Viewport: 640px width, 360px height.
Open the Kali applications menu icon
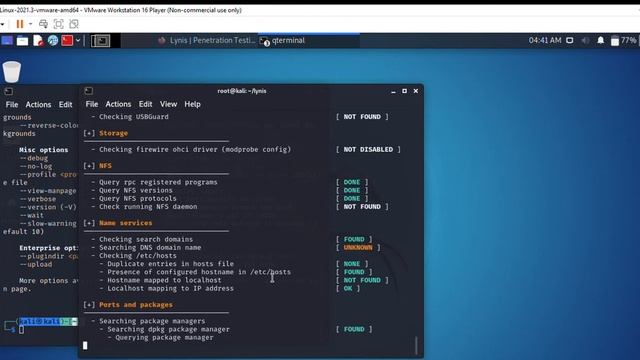pos(7,40)
